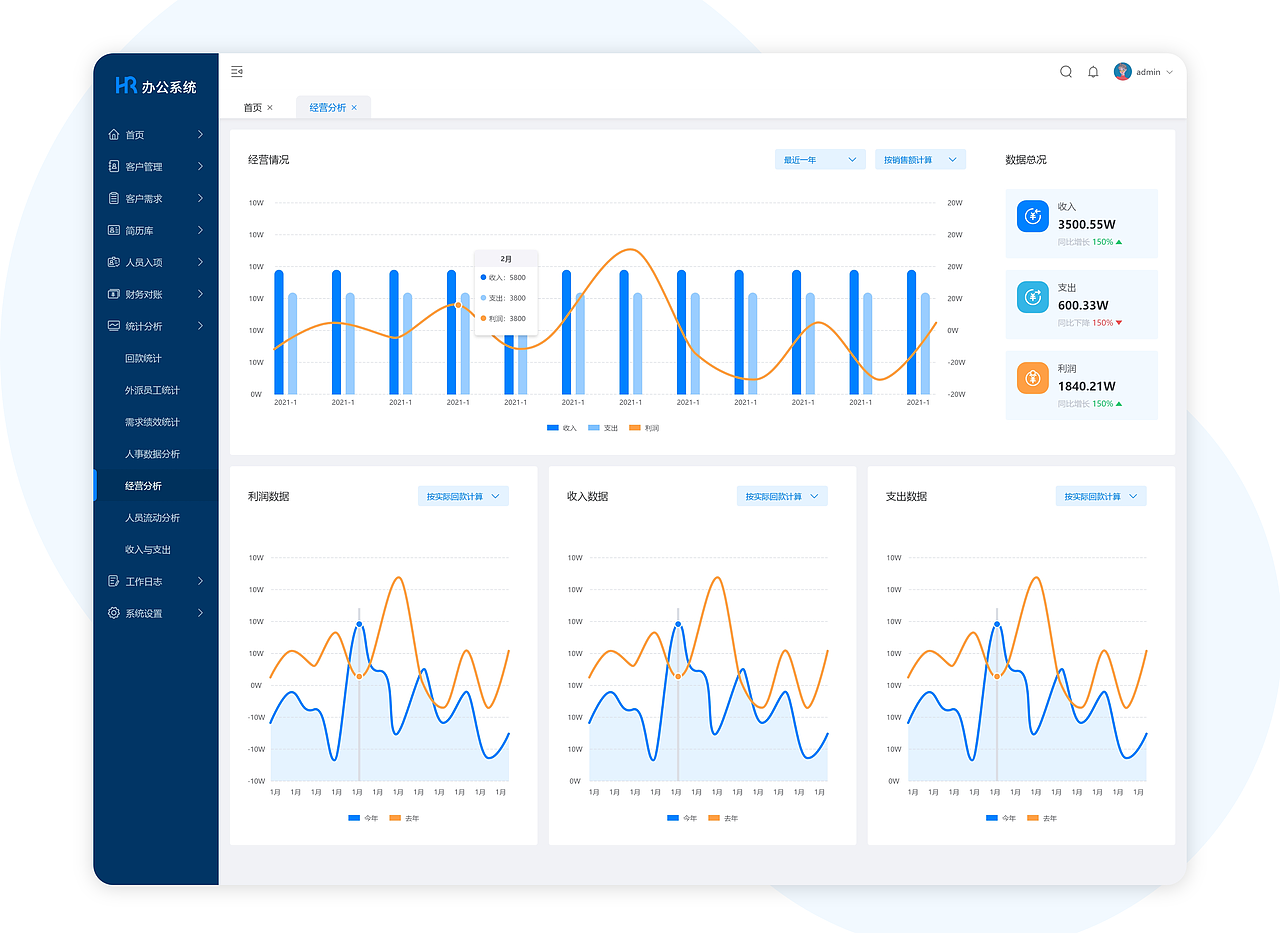Viewport: 1280px width, 933px height.
Task: Click the 首页 home icon in sidebar
Action: [113, 135]
